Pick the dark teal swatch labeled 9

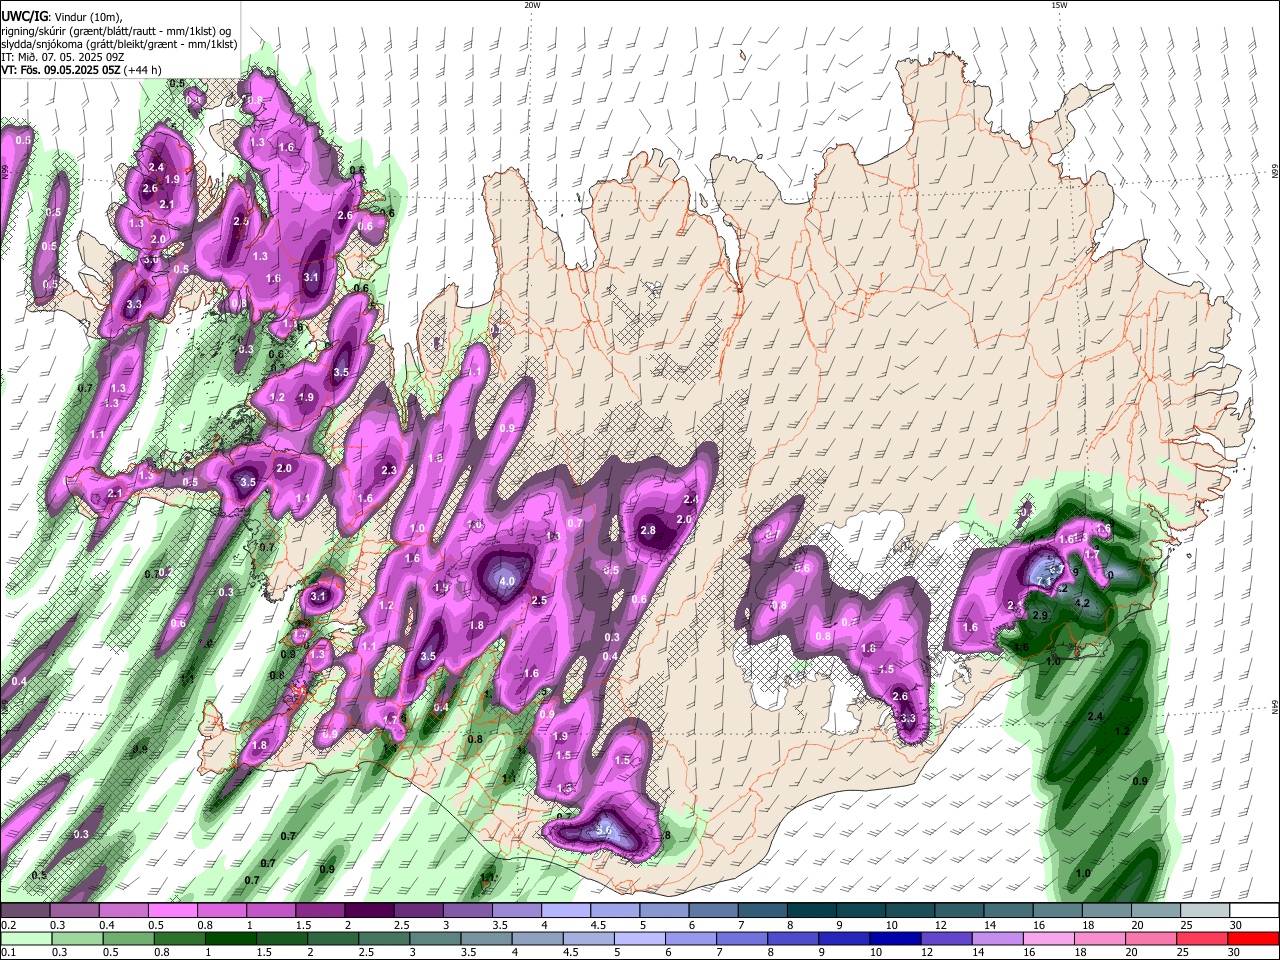tap(862, 911)
